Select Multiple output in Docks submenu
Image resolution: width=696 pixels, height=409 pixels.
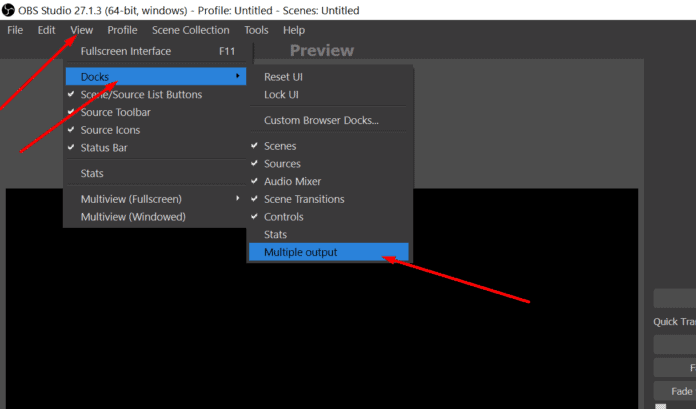(301, 252)
